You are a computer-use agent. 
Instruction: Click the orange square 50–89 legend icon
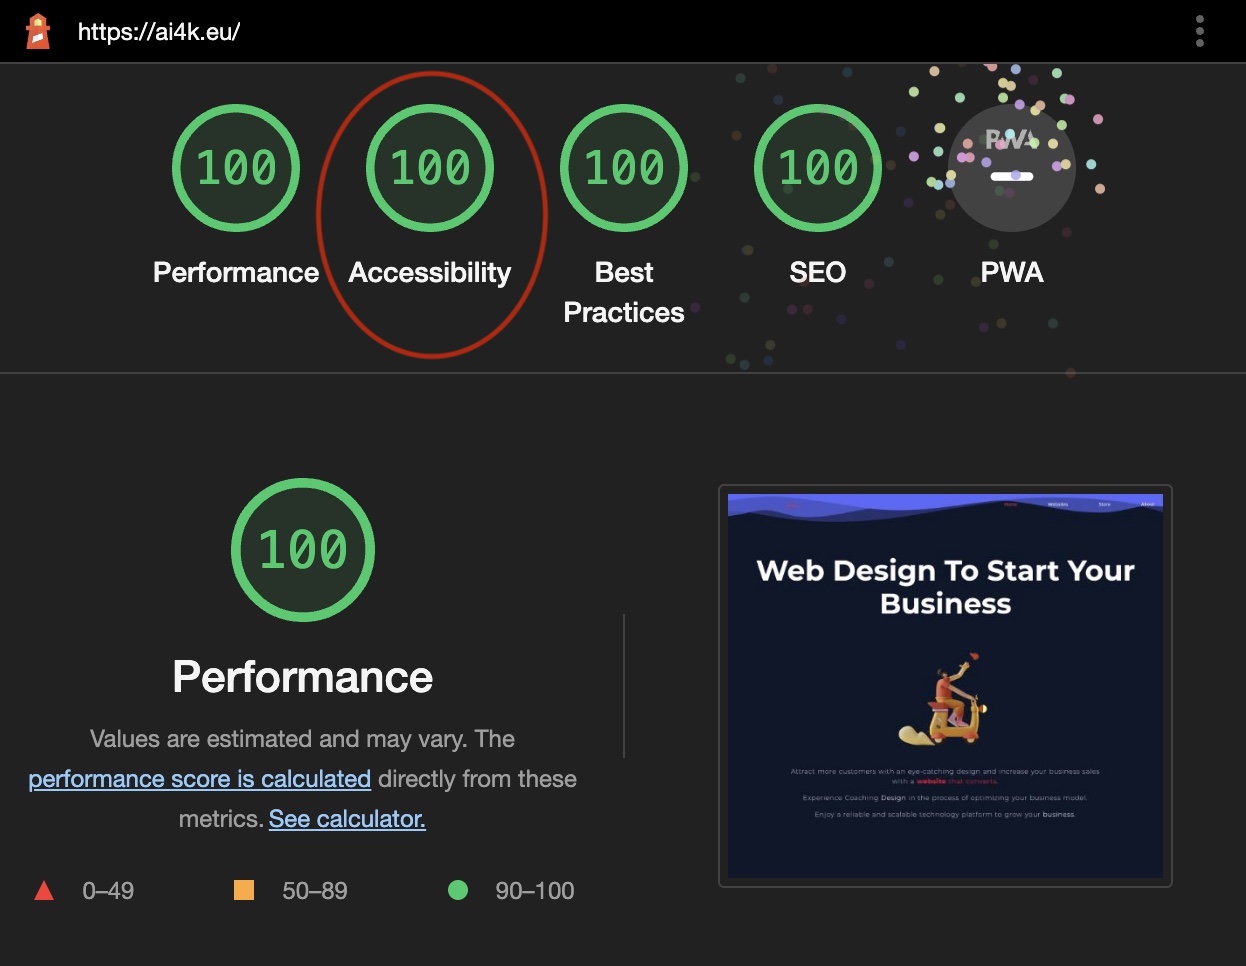click(x=243, y=890)
